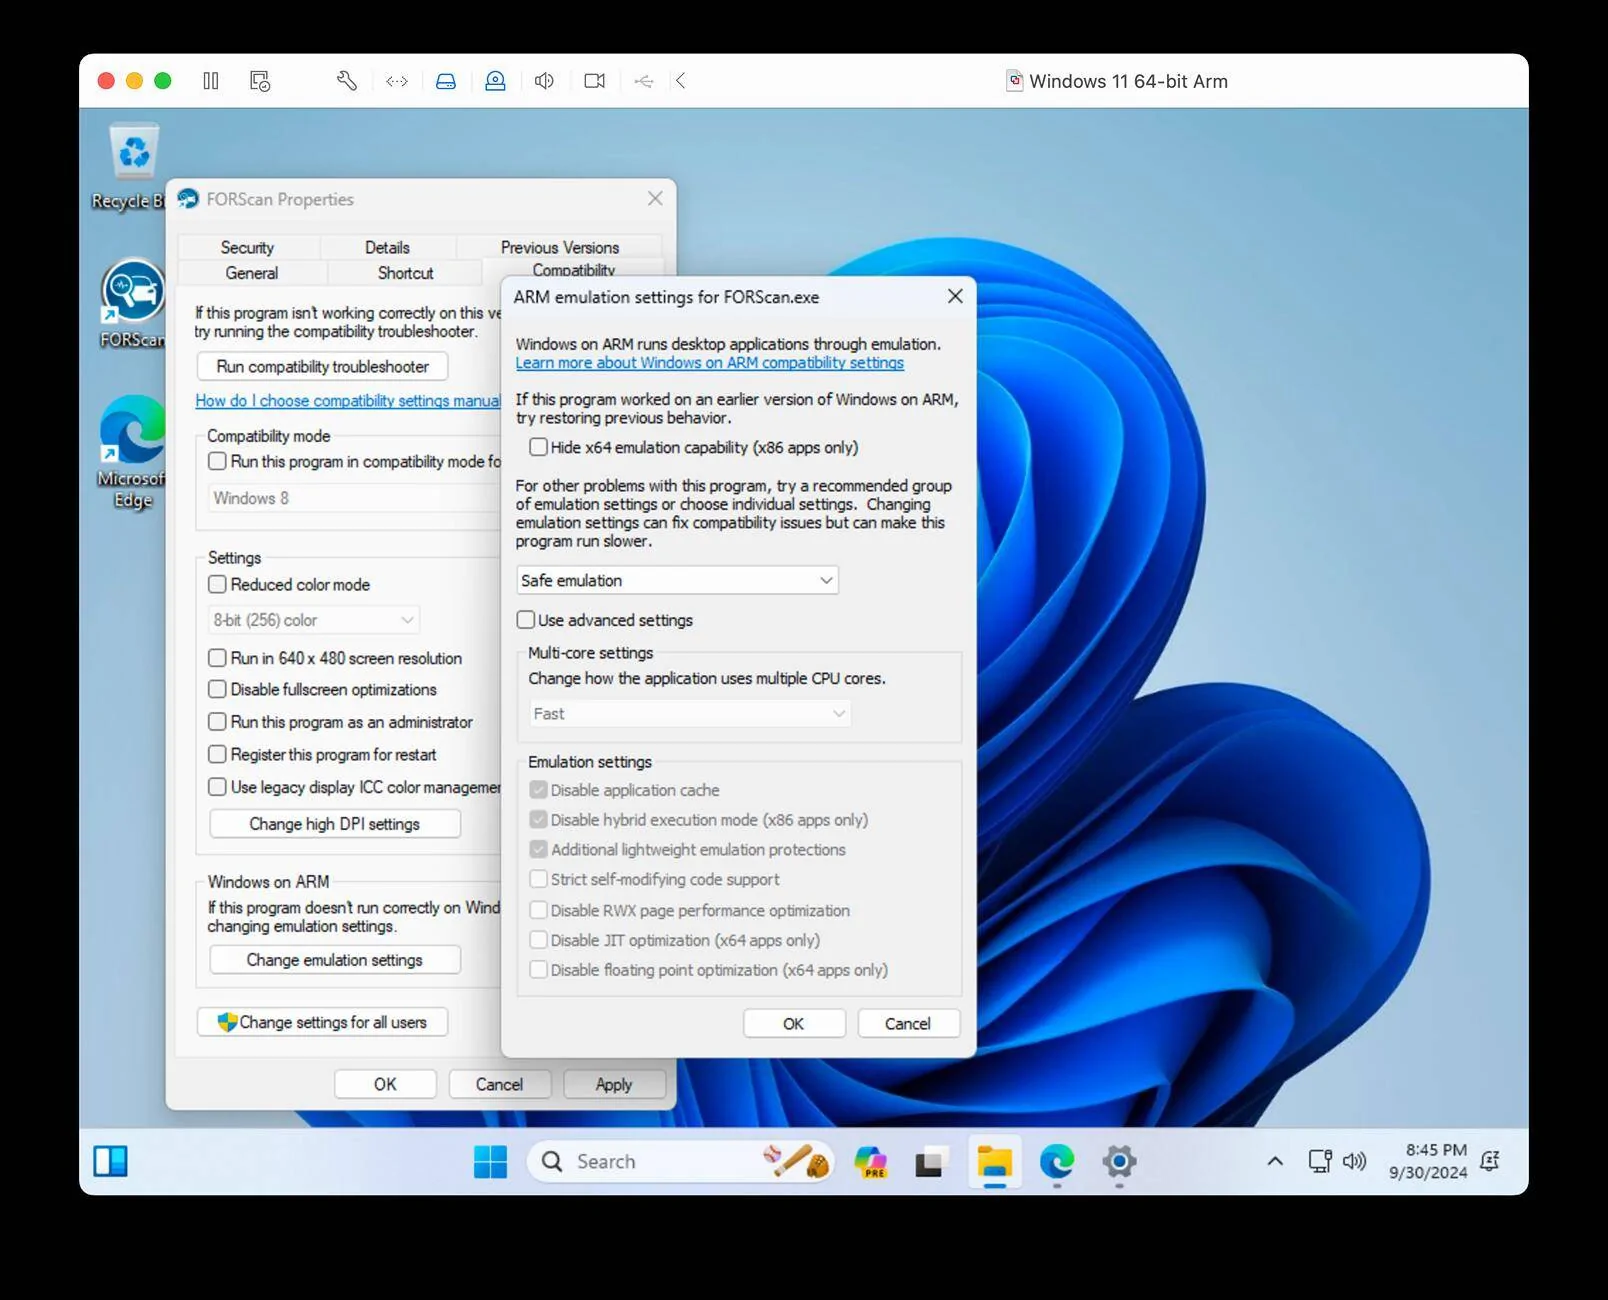Click the USB device icon
Screen dimensions: 1608x1300
[643, 81]
